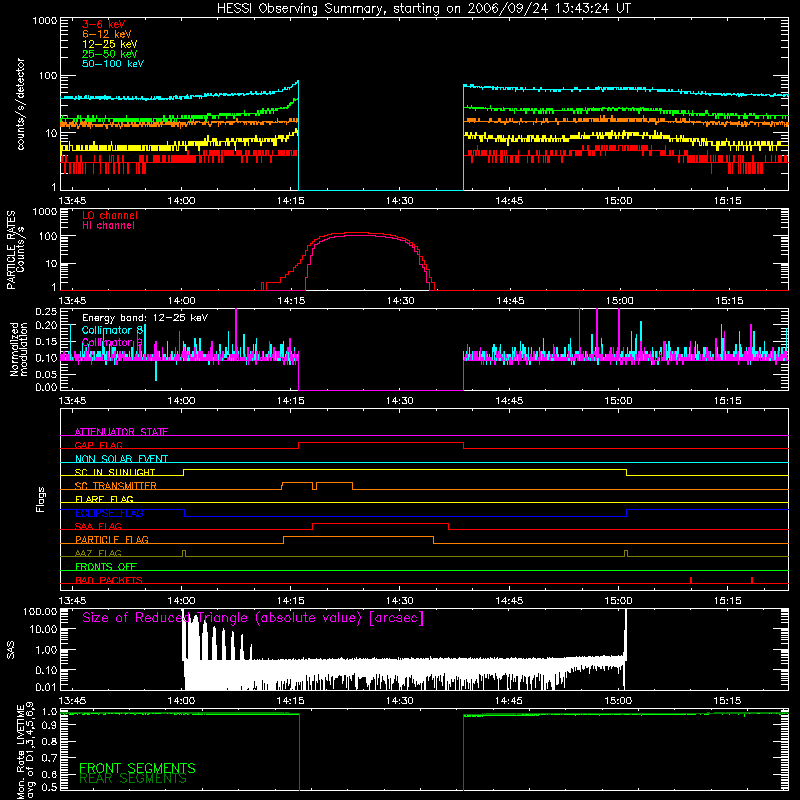
Task: Click the ATTENUATOR STATE flag label
Action: (121, 432)
